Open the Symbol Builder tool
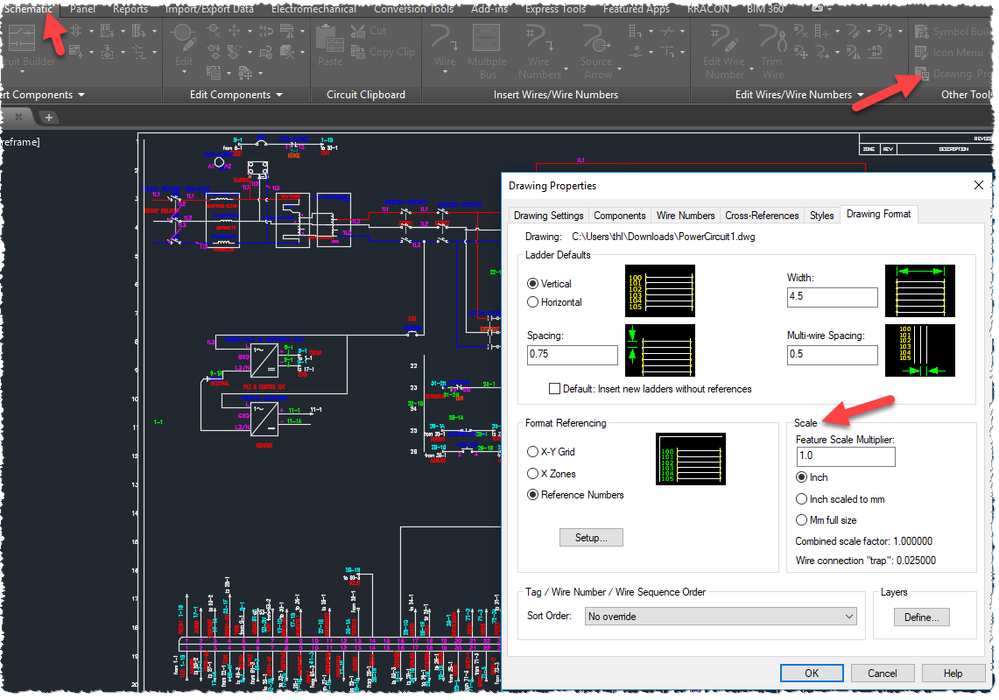The height and width of the screenshot is (700, 999). [953, 31]
